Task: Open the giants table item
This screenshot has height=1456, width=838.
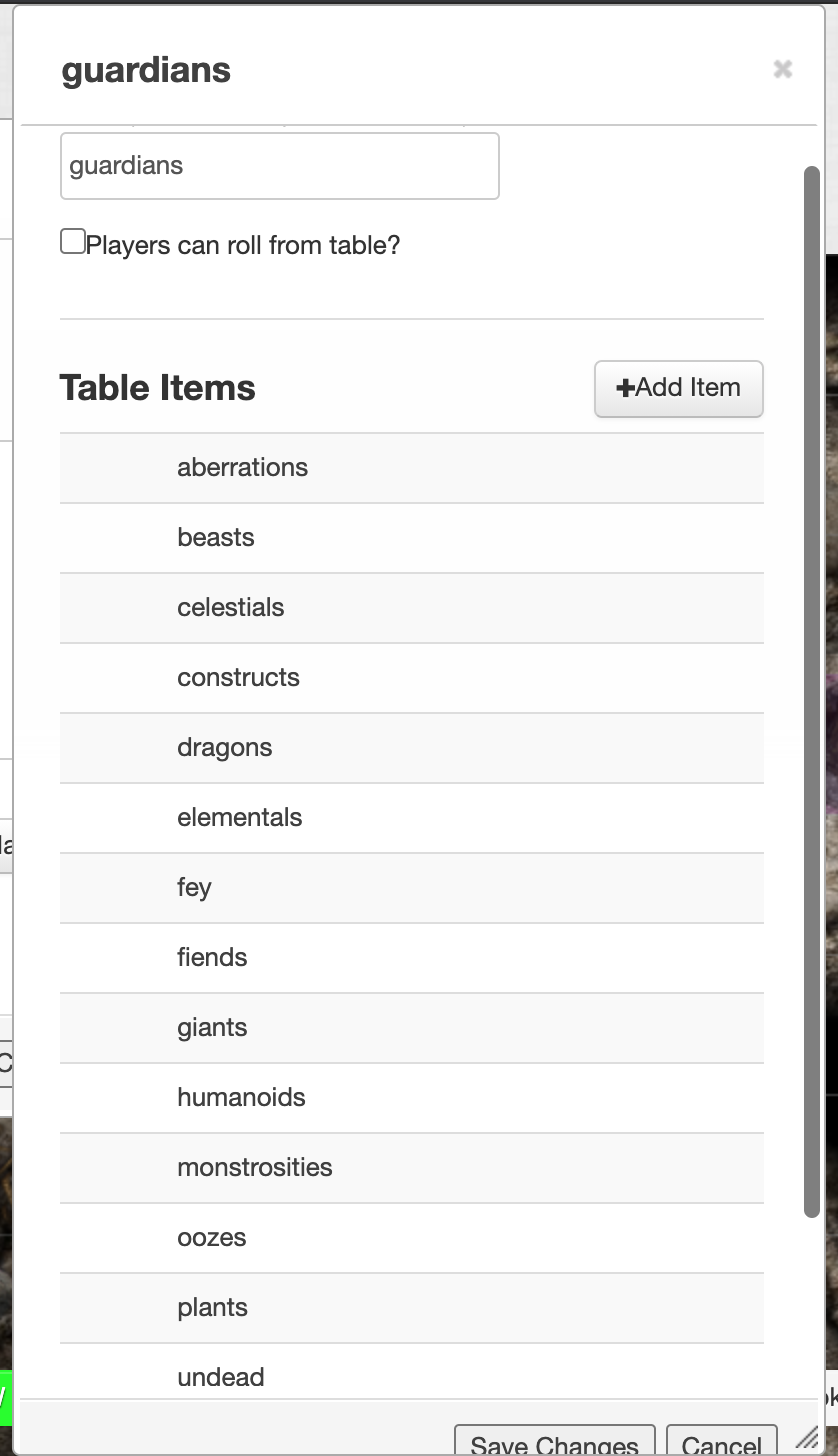Action: point(412,1028)
